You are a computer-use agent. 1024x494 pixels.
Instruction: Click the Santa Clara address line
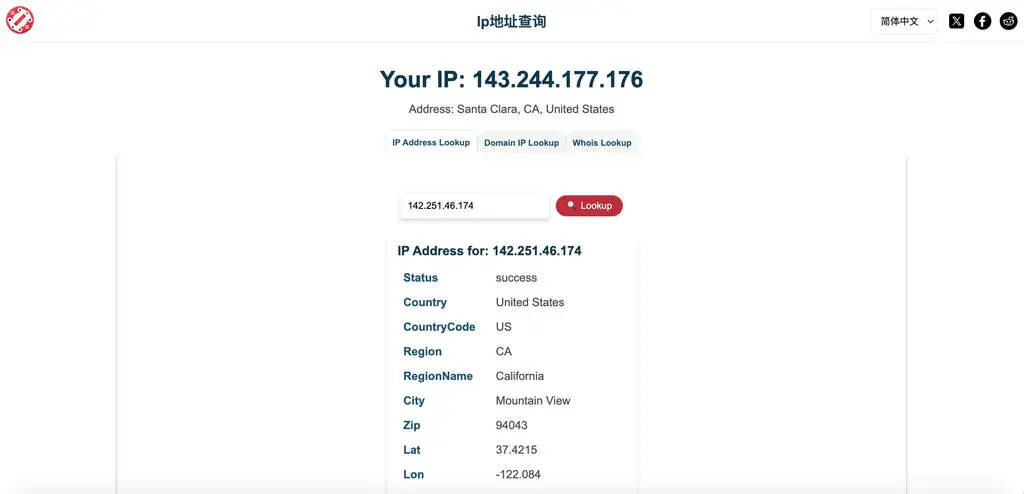pos(511,109)
